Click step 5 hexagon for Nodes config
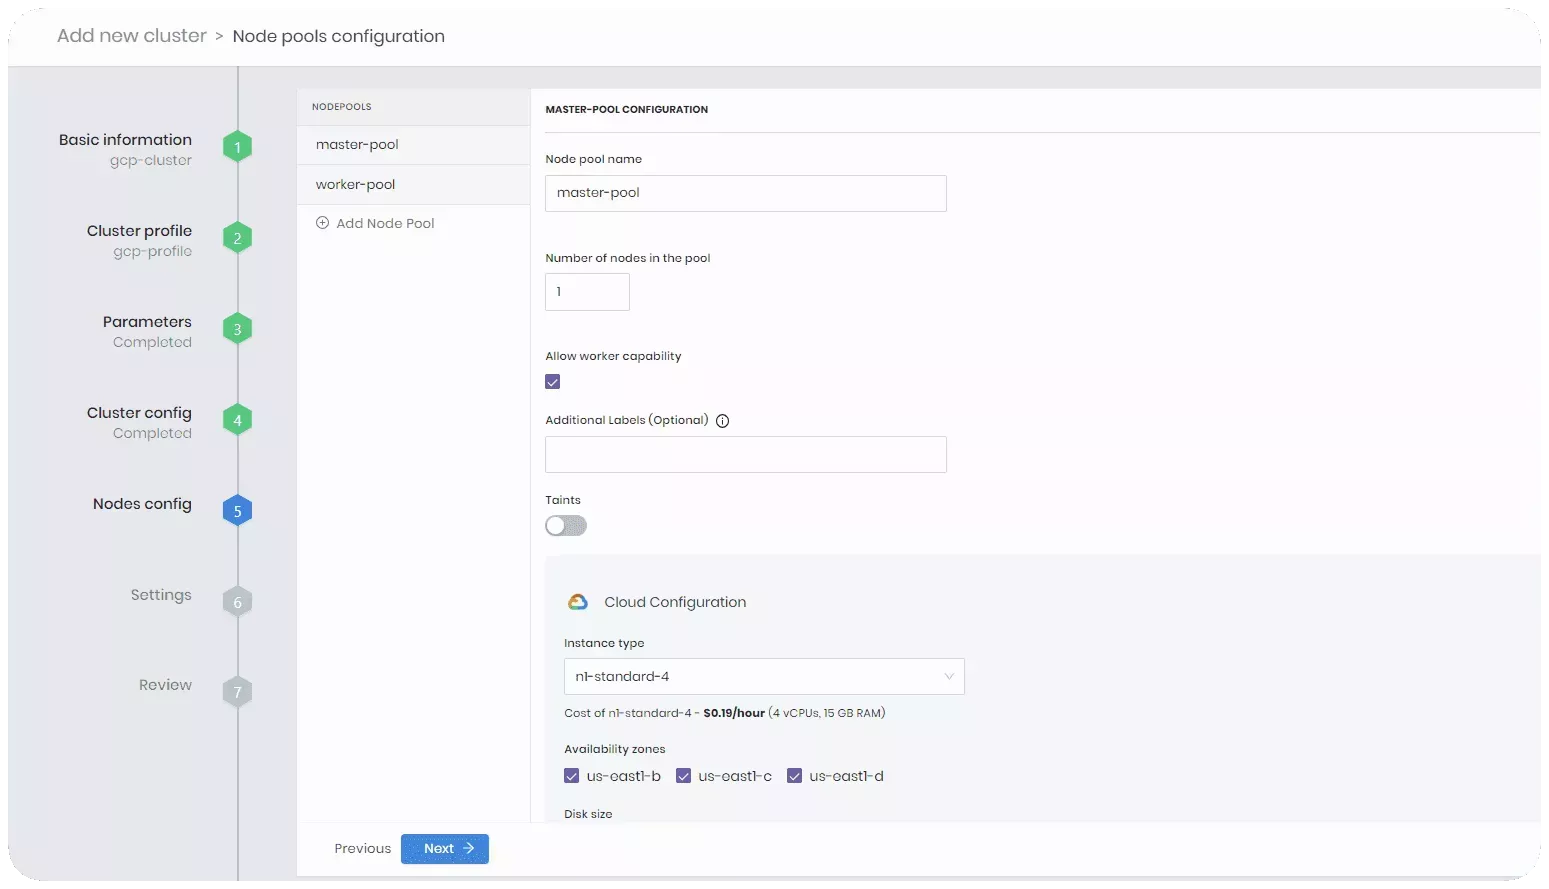The image size is (1549, 889). [237, 511]
